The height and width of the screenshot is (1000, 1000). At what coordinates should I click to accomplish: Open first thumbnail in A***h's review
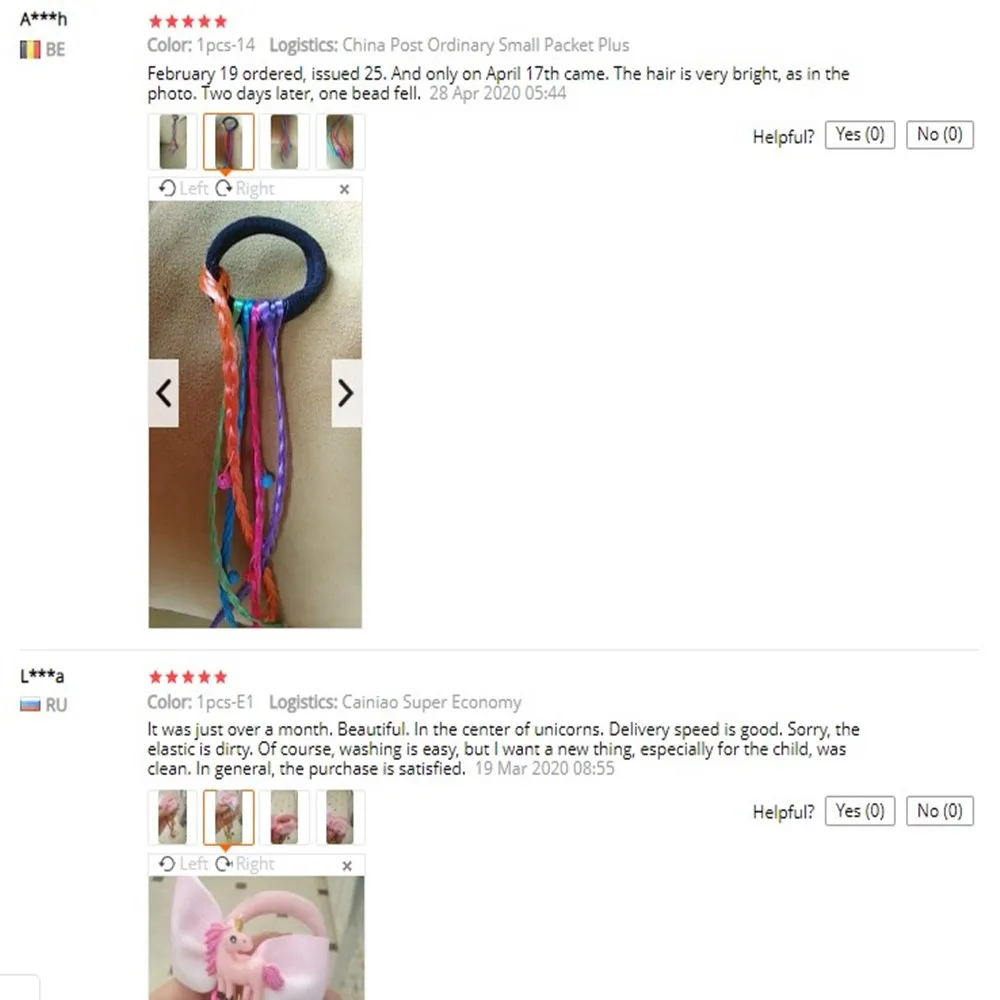[173, 142]
